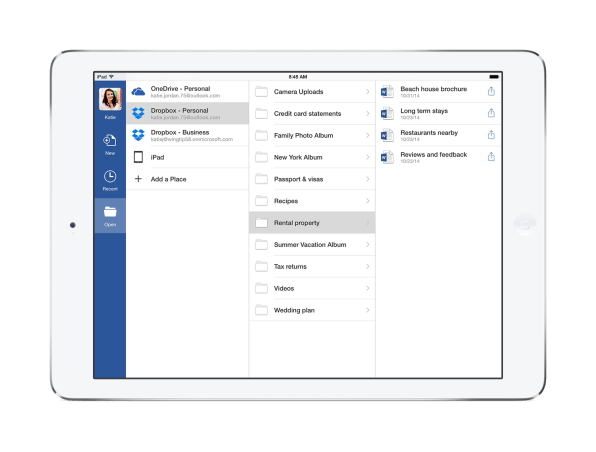This screenshot has height=452, width=596.
Task: Expand the Tax returns folder chevron
Action: tap(368, 266)
